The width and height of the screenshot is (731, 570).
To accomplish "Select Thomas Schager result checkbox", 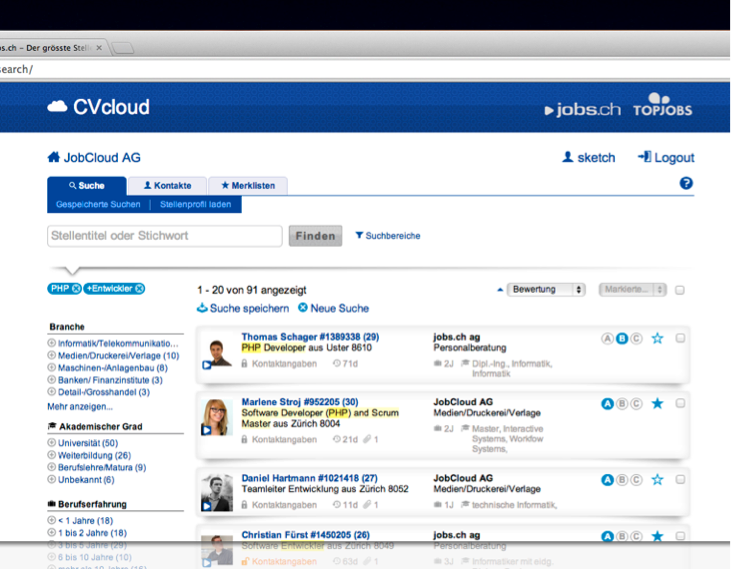I will [680, 338].
